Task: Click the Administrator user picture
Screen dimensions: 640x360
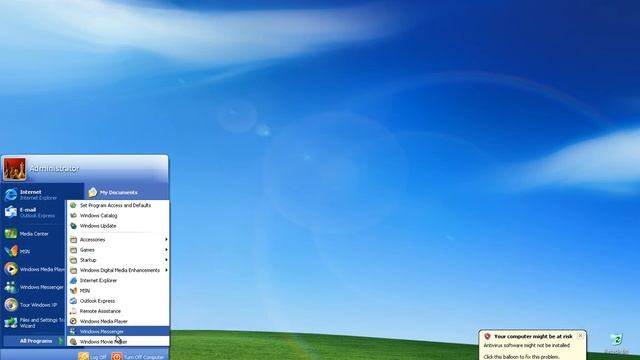Action: [x=14, y=169]
